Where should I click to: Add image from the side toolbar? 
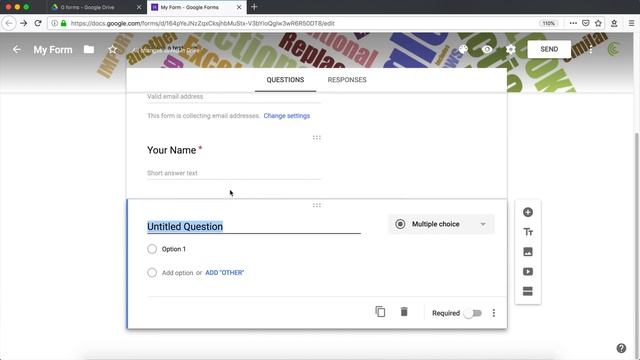(x=528, y=252)
